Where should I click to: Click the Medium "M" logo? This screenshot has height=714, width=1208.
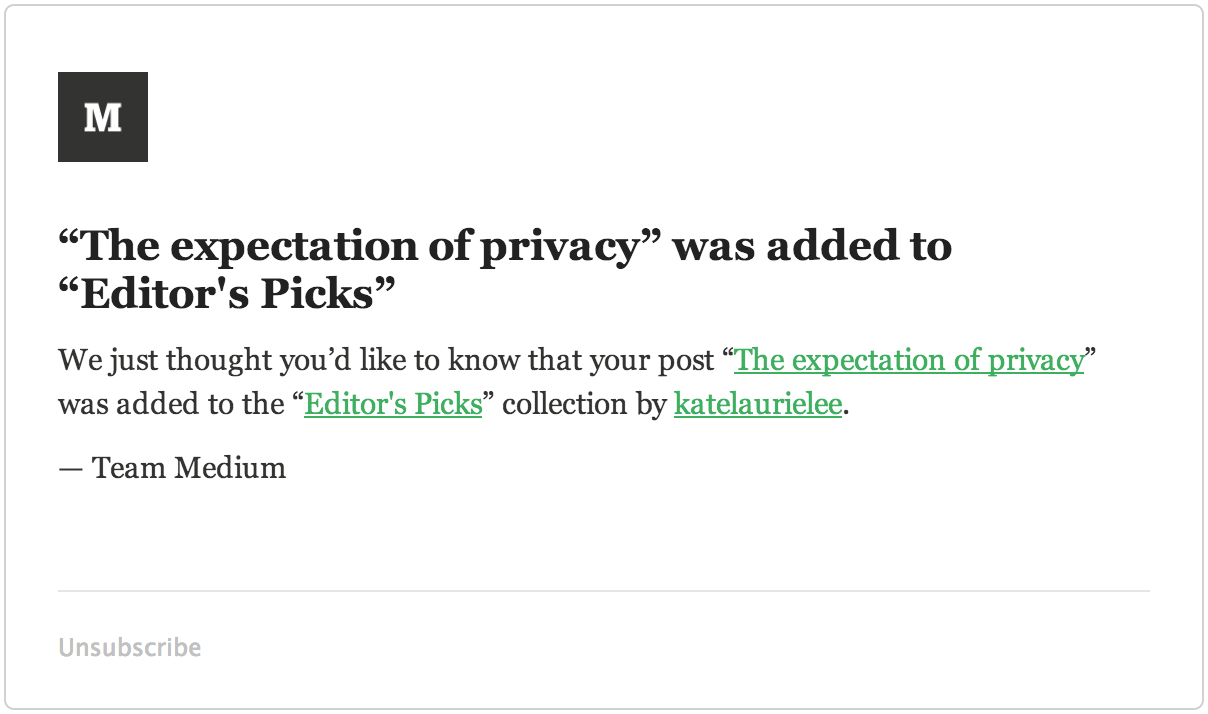click(103, 117)
